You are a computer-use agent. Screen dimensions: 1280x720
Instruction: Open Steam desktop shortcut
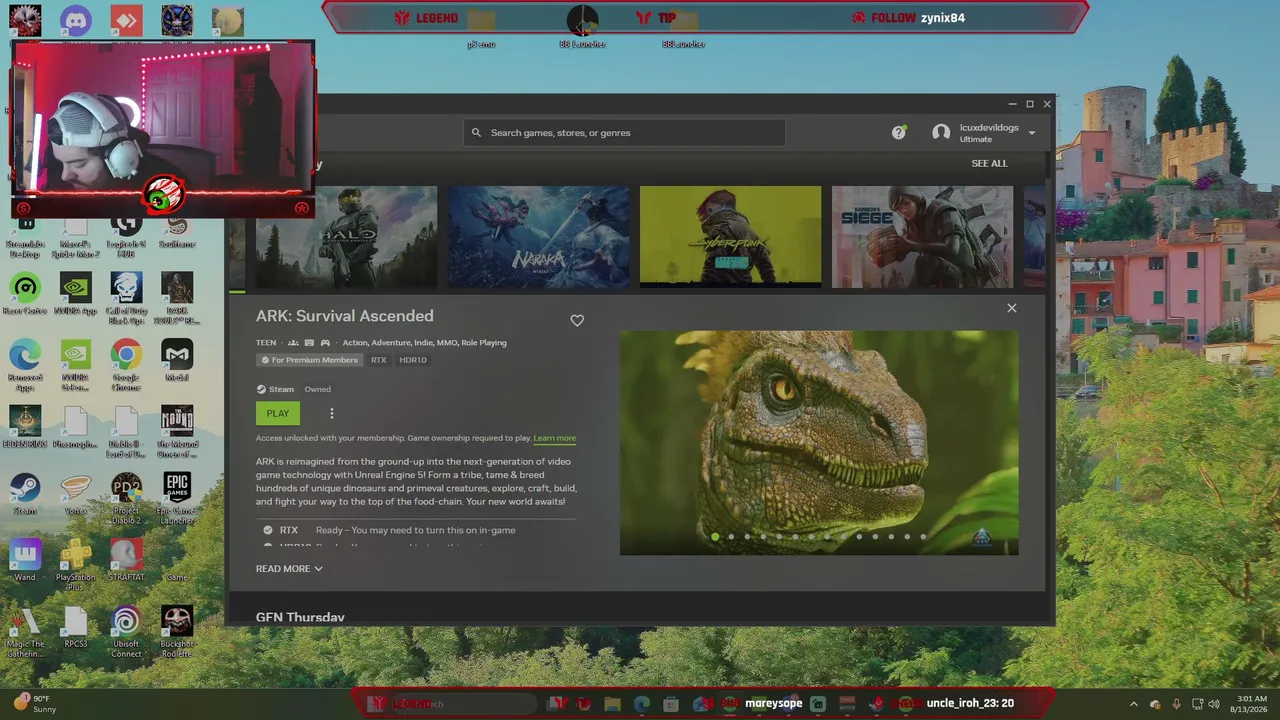coord(25,495)
